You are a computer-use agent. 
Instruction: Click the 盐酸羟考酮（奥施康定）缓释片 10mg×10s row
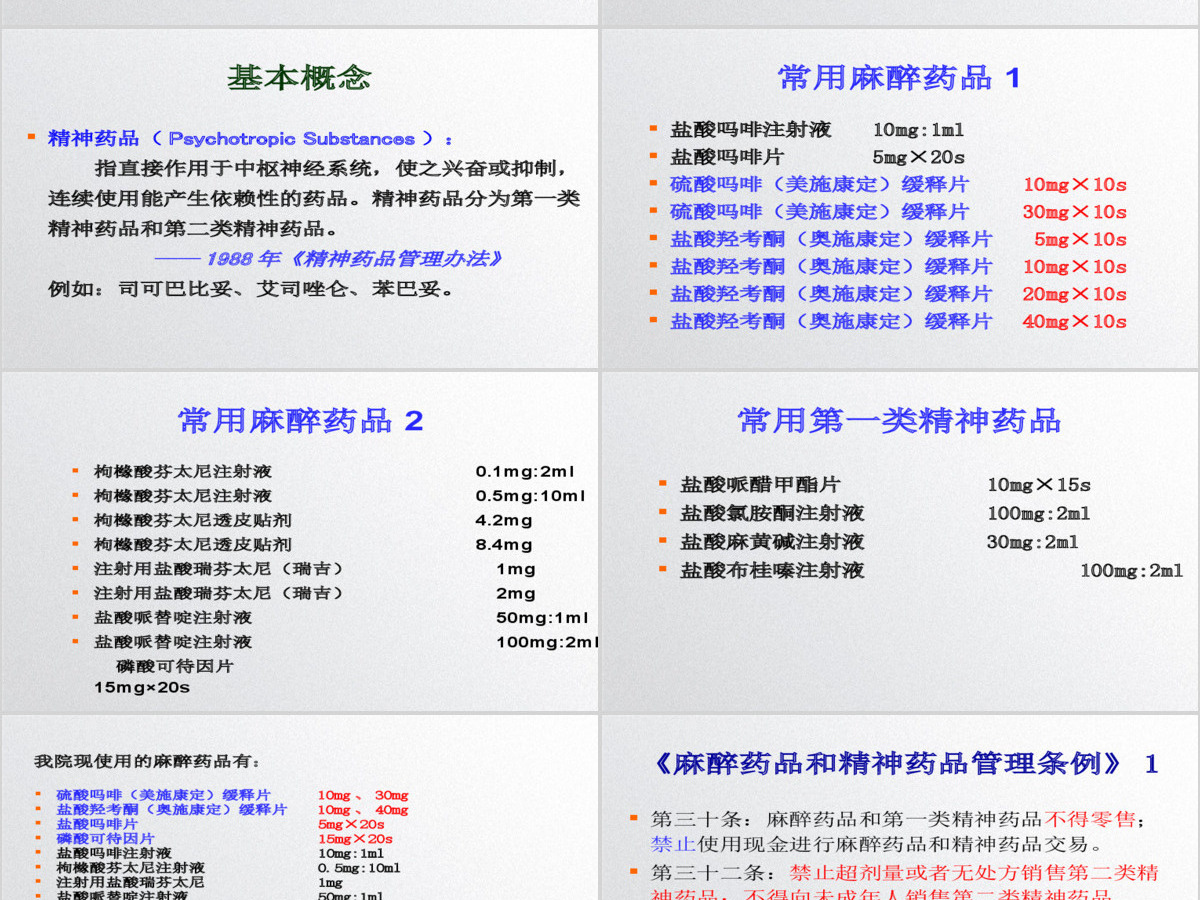click(x=898, y=267)
